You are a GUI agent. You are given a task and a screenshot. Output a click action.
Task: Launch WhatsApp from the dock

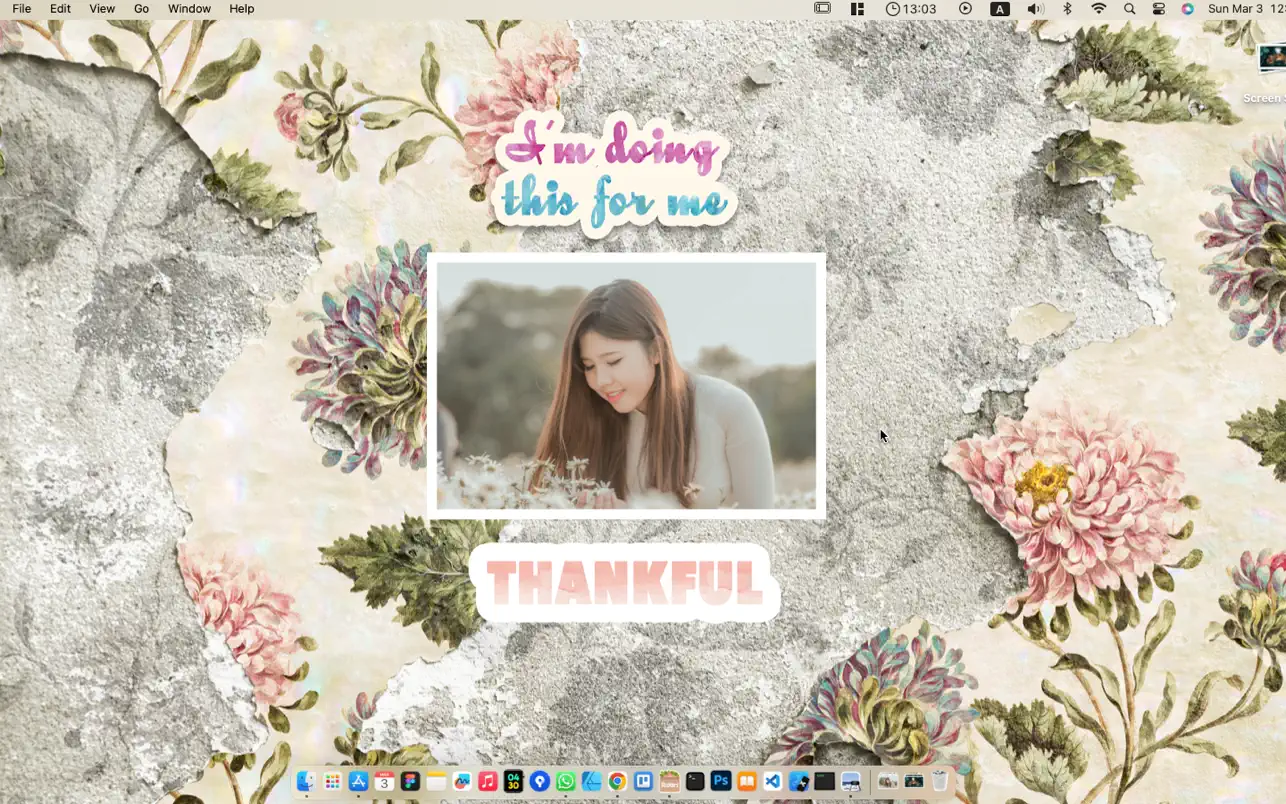[x=565, y=782]
